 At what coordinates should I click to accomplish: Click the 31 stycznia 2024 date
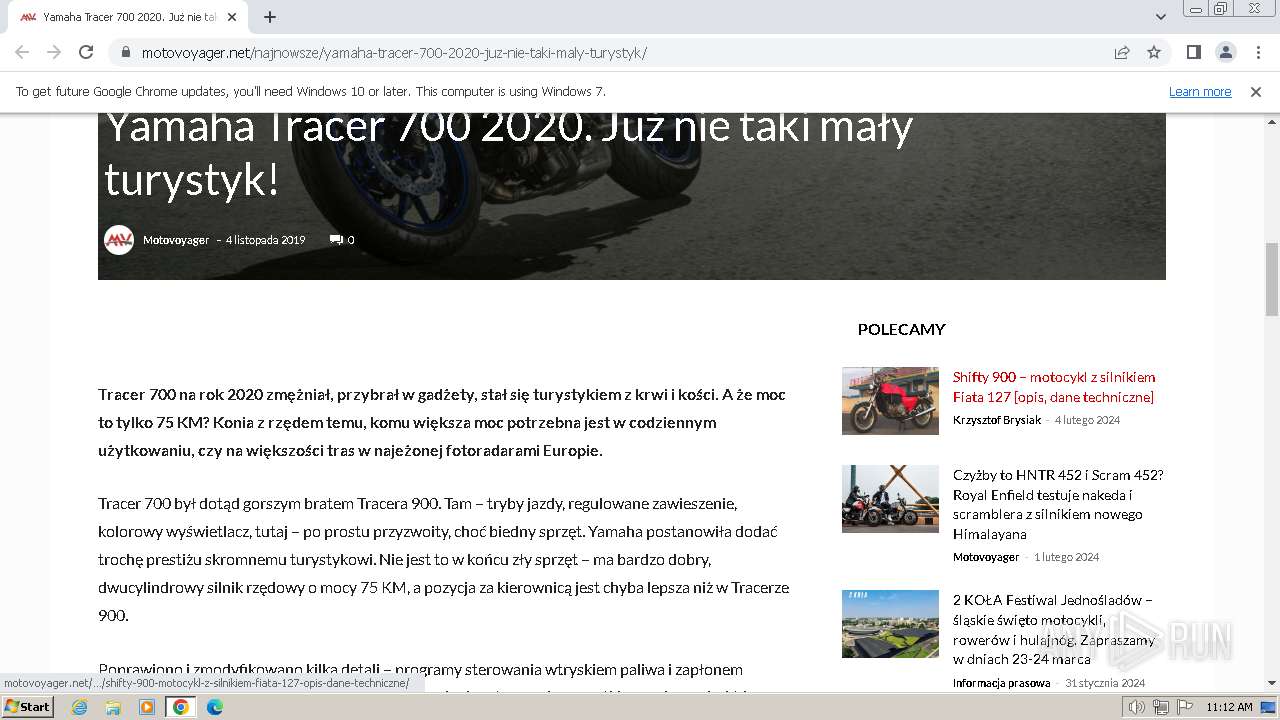click(1105, 683)
